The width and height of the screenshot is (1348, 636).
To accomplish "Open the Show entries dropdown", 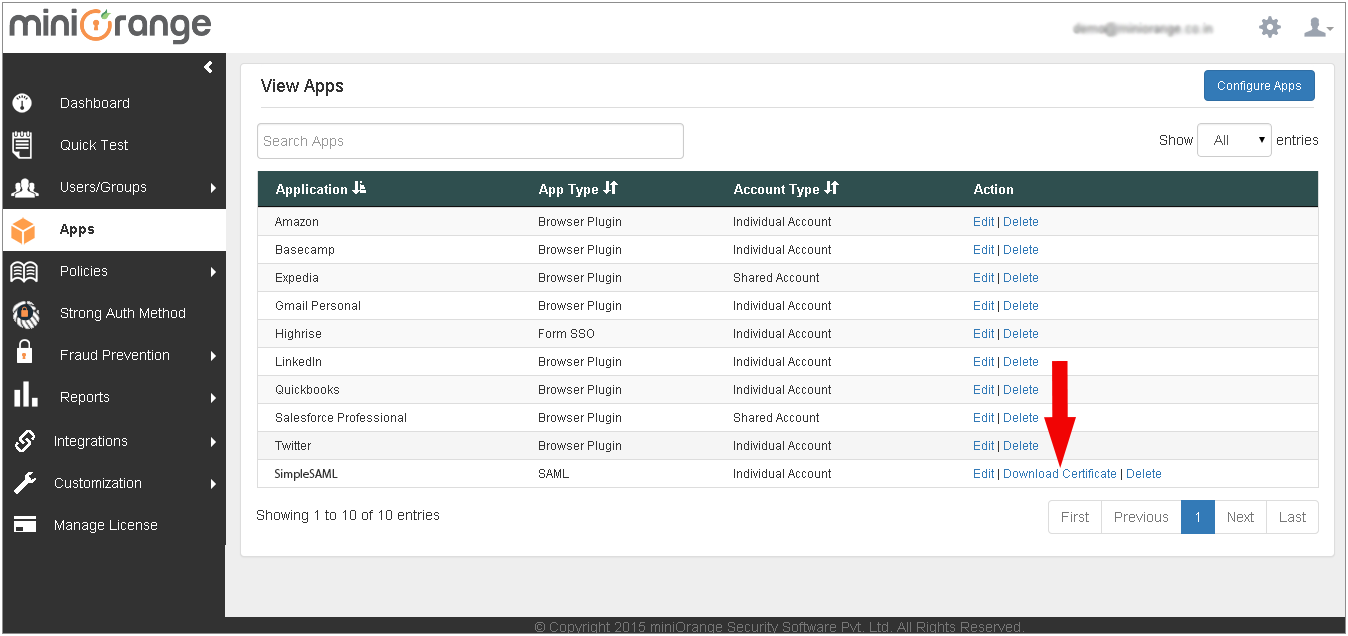I will click(1234, 140).
